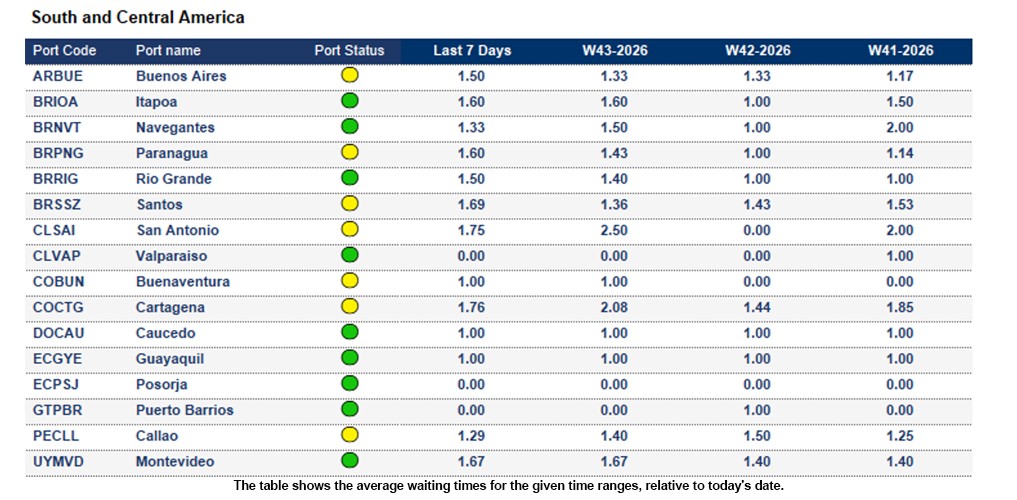Select port code ECPSJ
Screen dimensions: 1017x500
[x=56, y=385]
